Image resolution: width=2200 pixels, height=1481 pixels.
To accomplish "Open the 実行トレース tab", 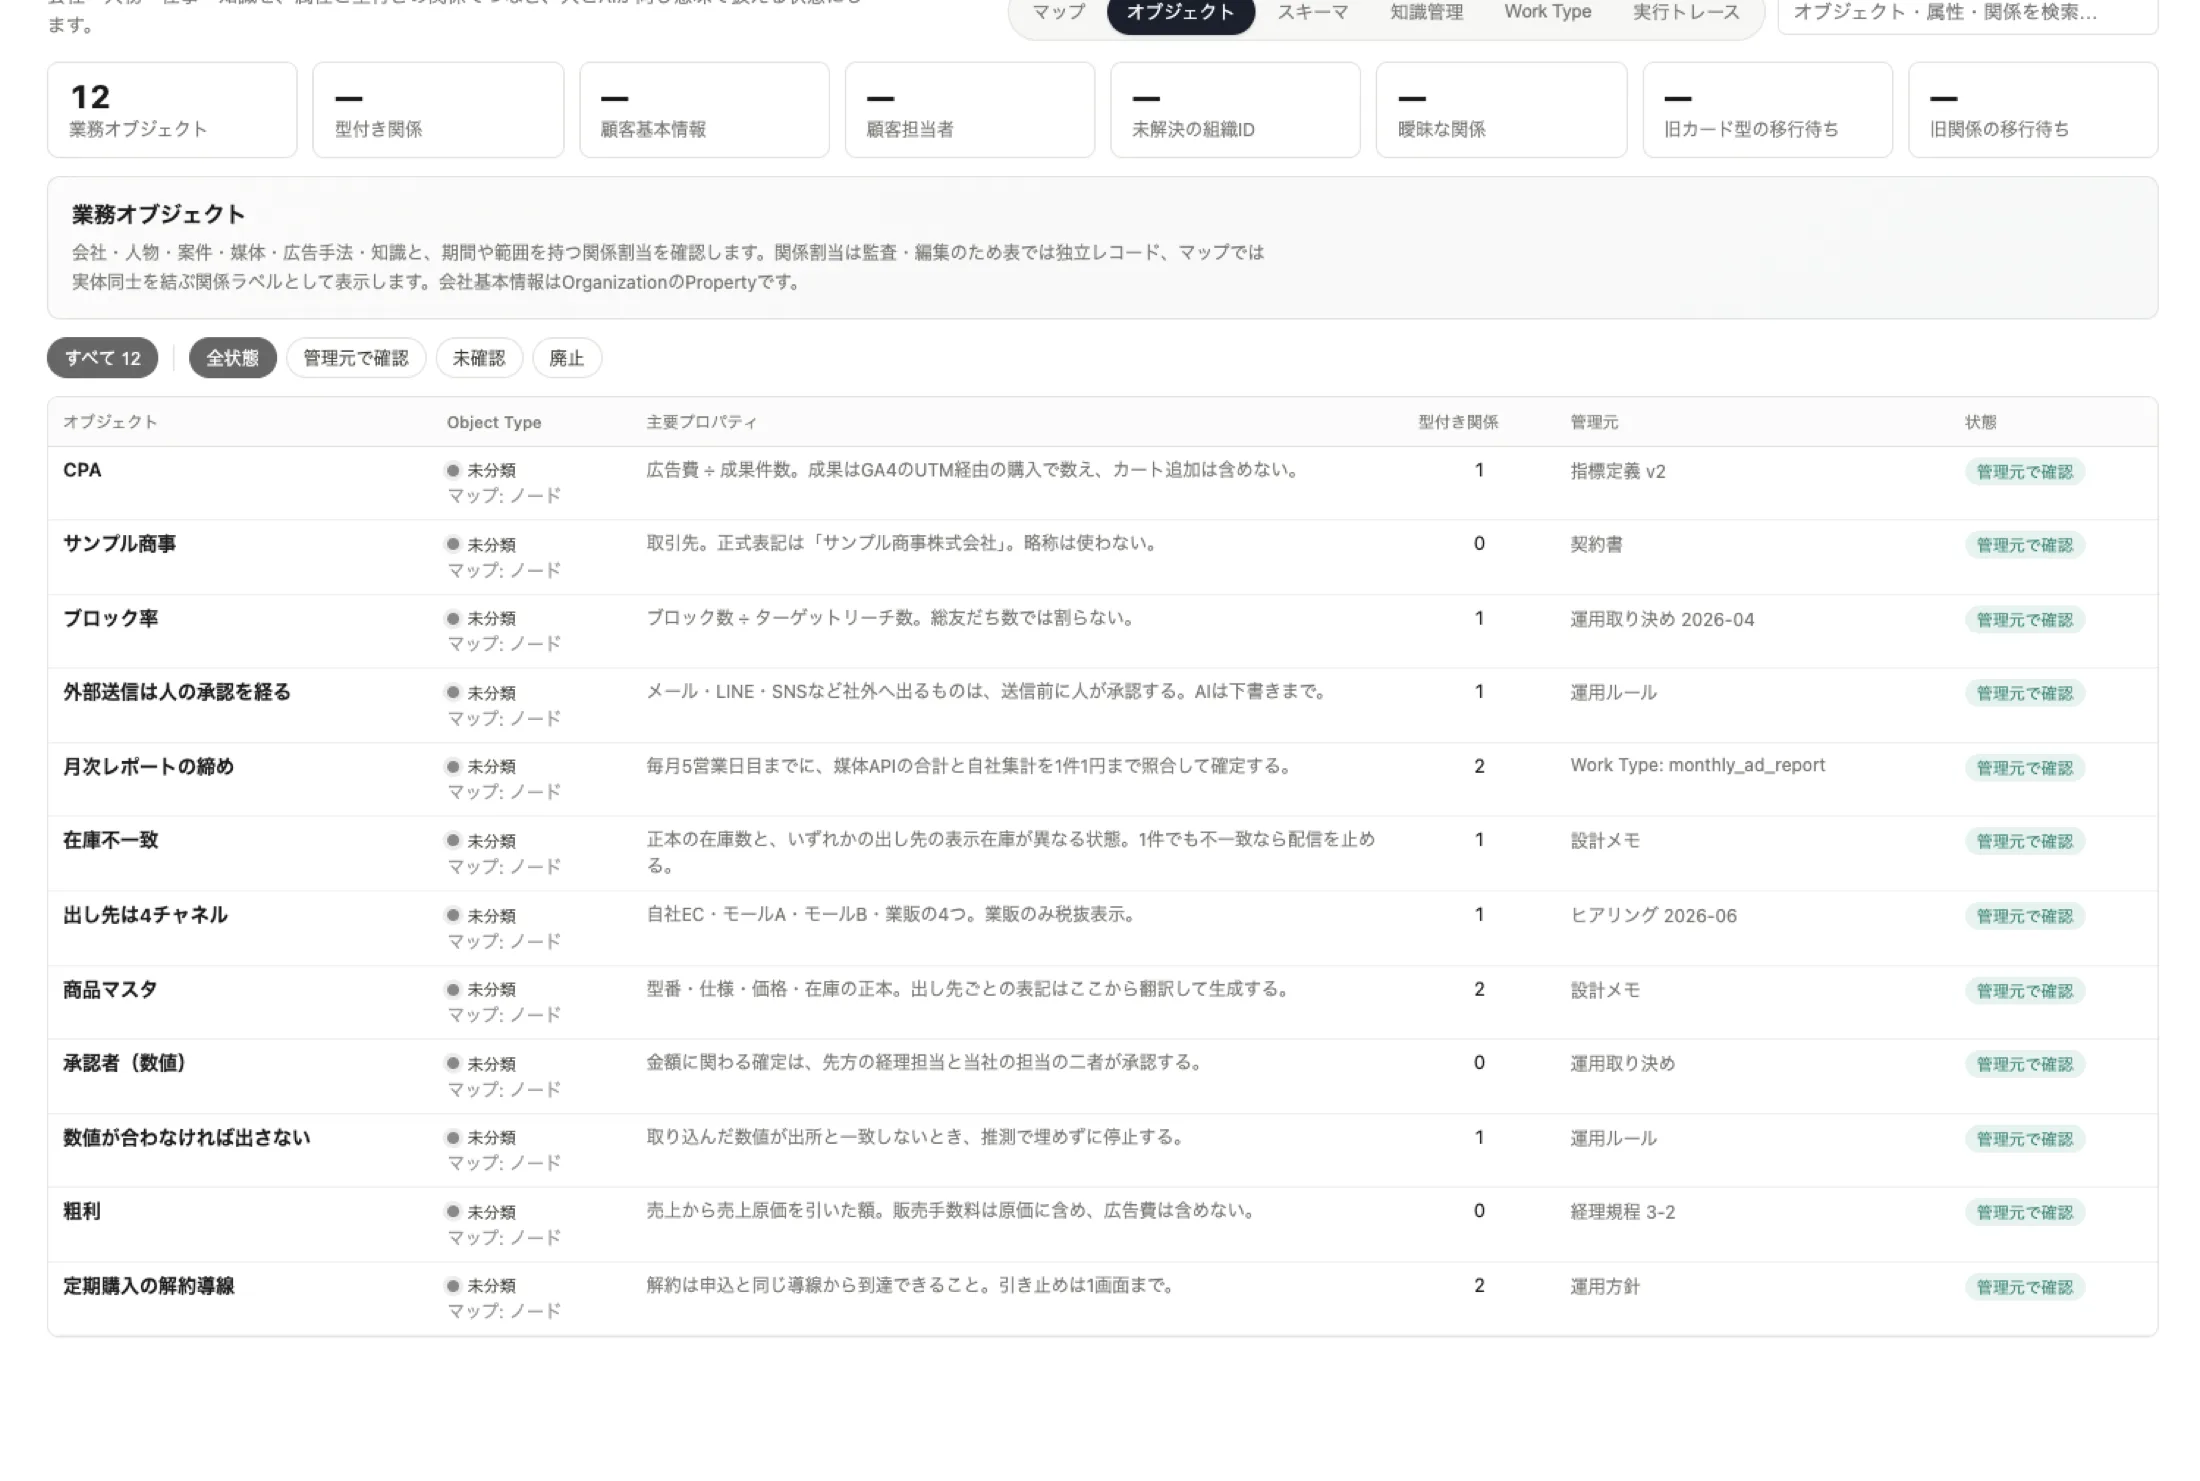I will pos(1686,12).
